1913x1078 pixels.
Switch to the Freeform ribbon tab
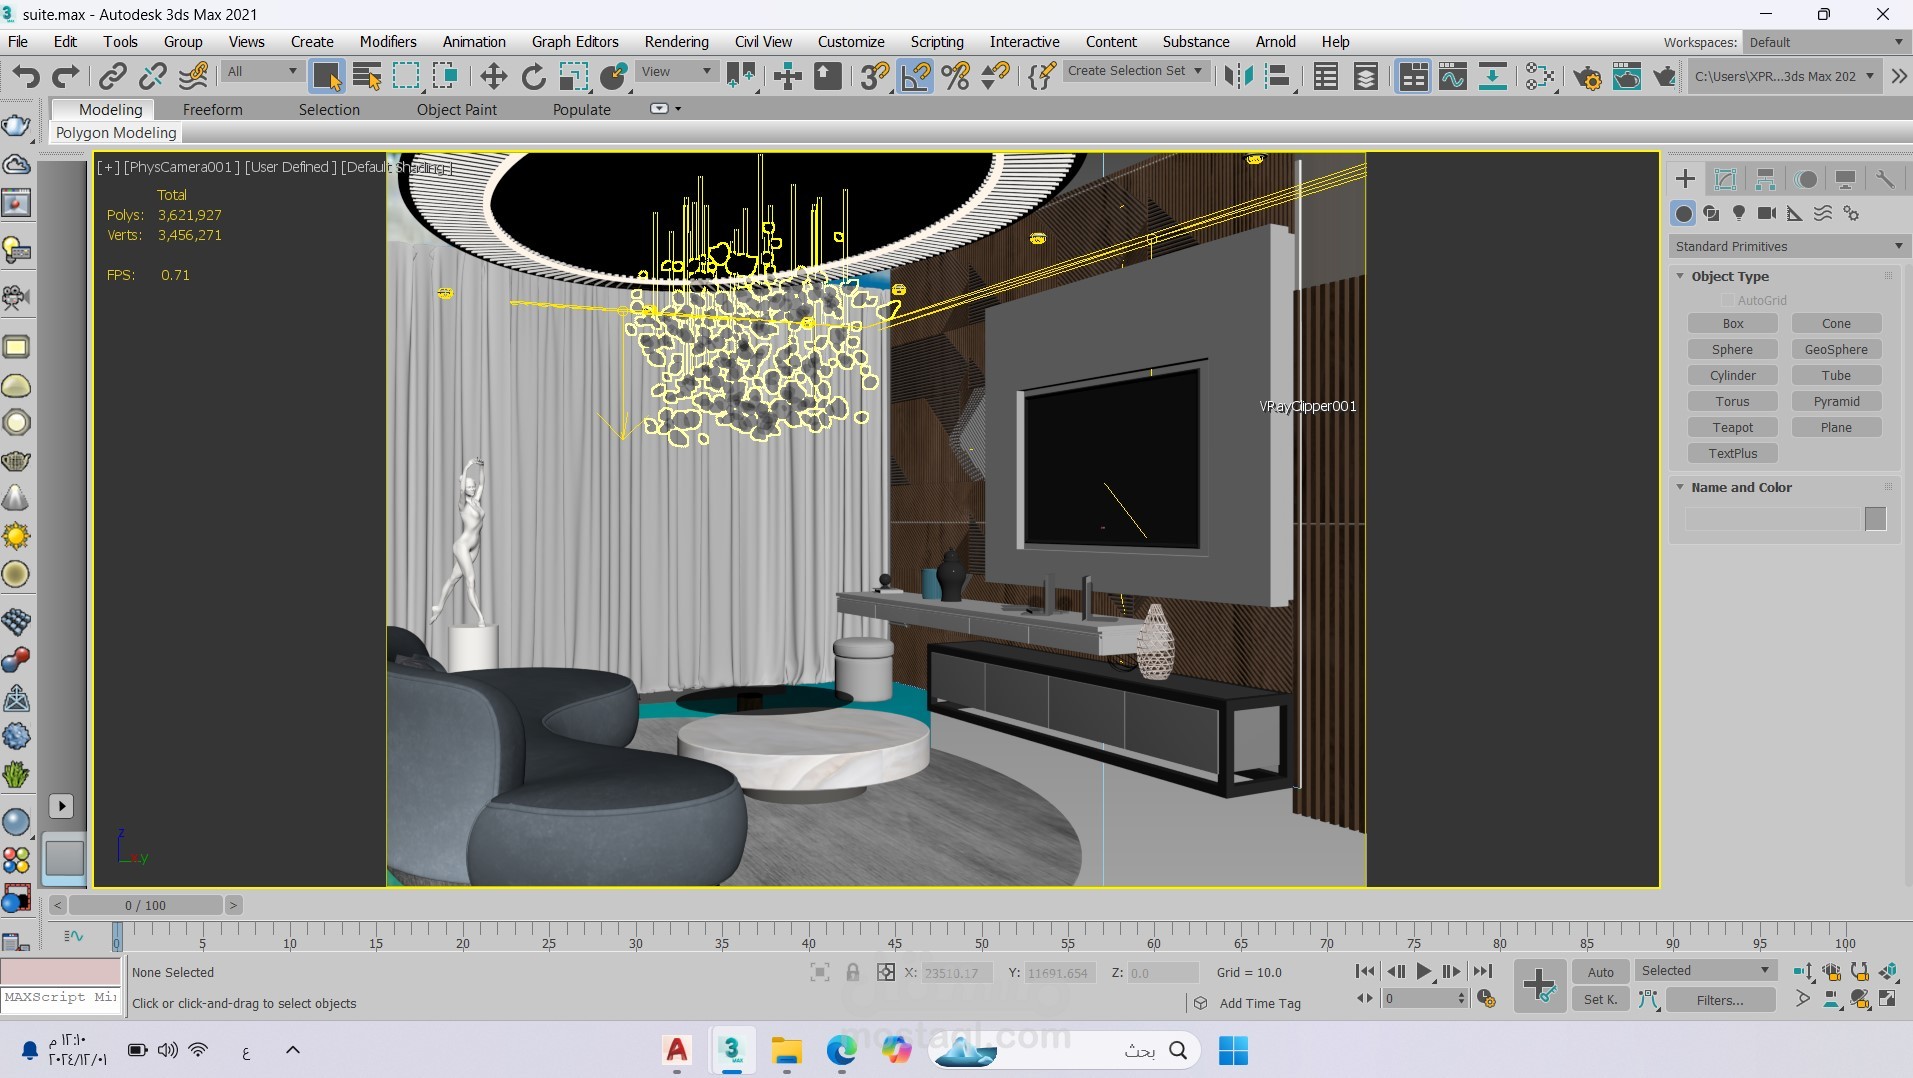pyautogui.click(x=212, y=109)
